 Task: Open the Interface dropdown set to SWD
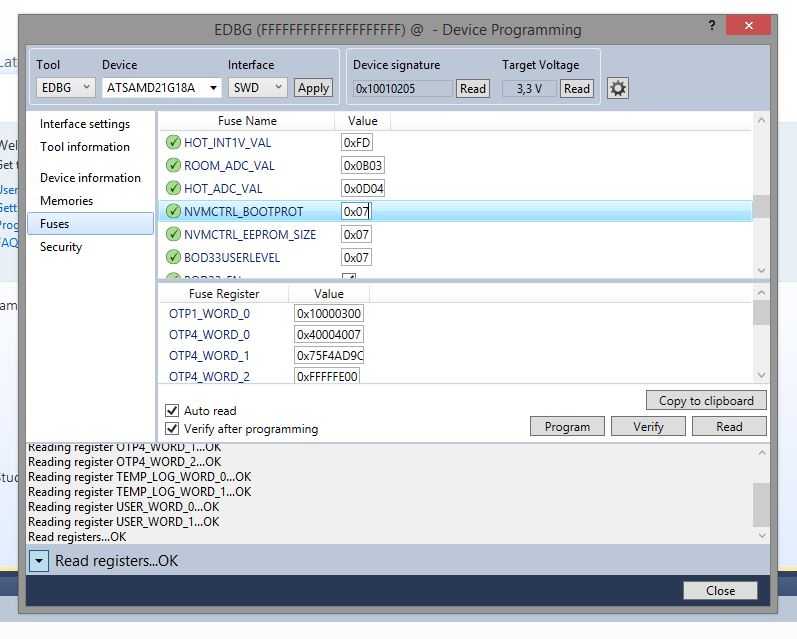point(258,88)
